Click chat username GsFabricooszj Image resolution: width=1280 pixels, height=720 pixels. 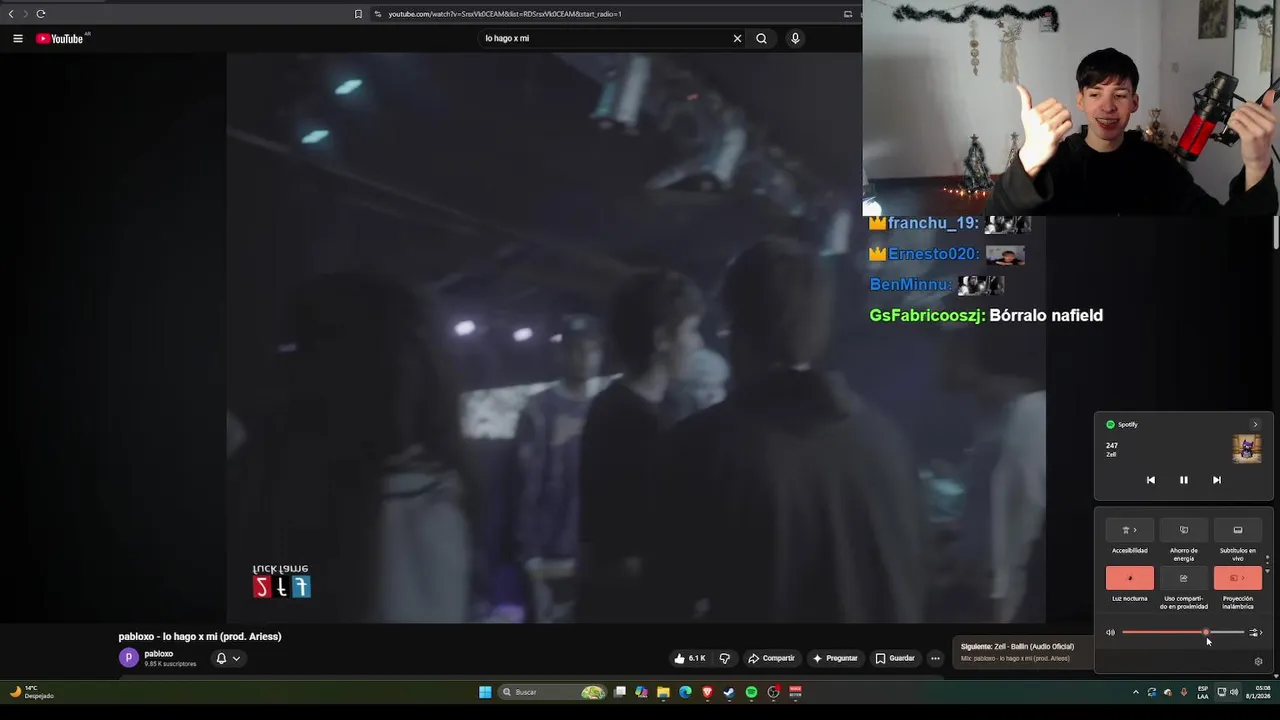[927, 315]
